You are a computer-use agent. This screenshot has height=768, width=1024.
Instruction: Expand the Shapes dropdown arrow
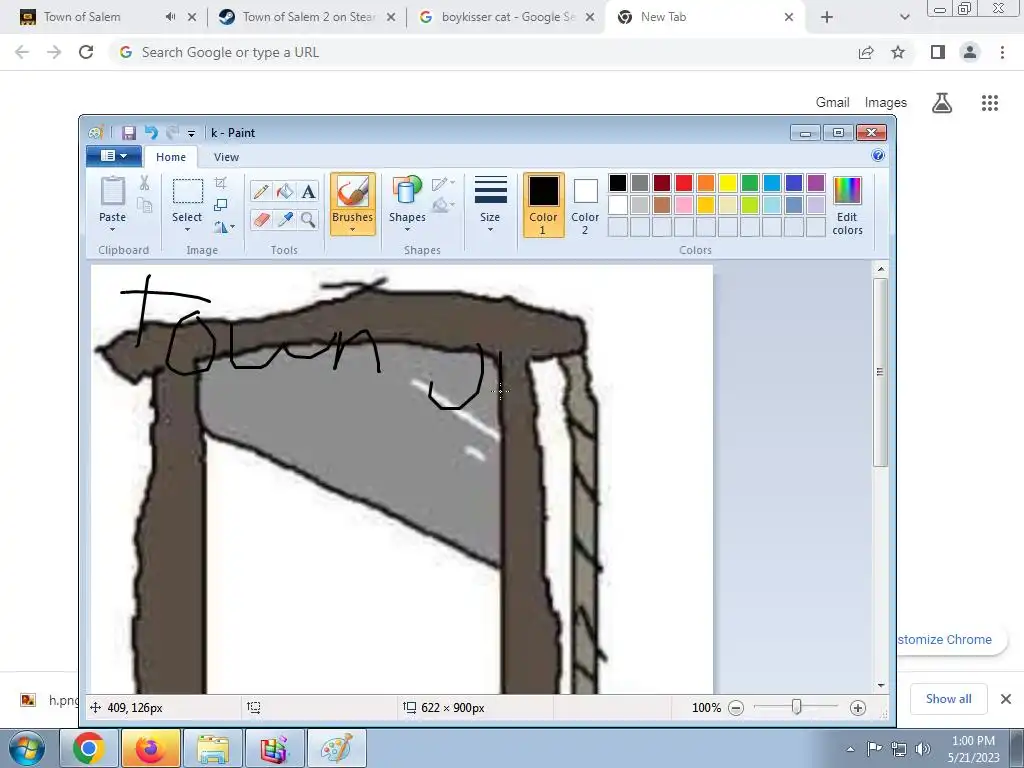pos(408,229)
